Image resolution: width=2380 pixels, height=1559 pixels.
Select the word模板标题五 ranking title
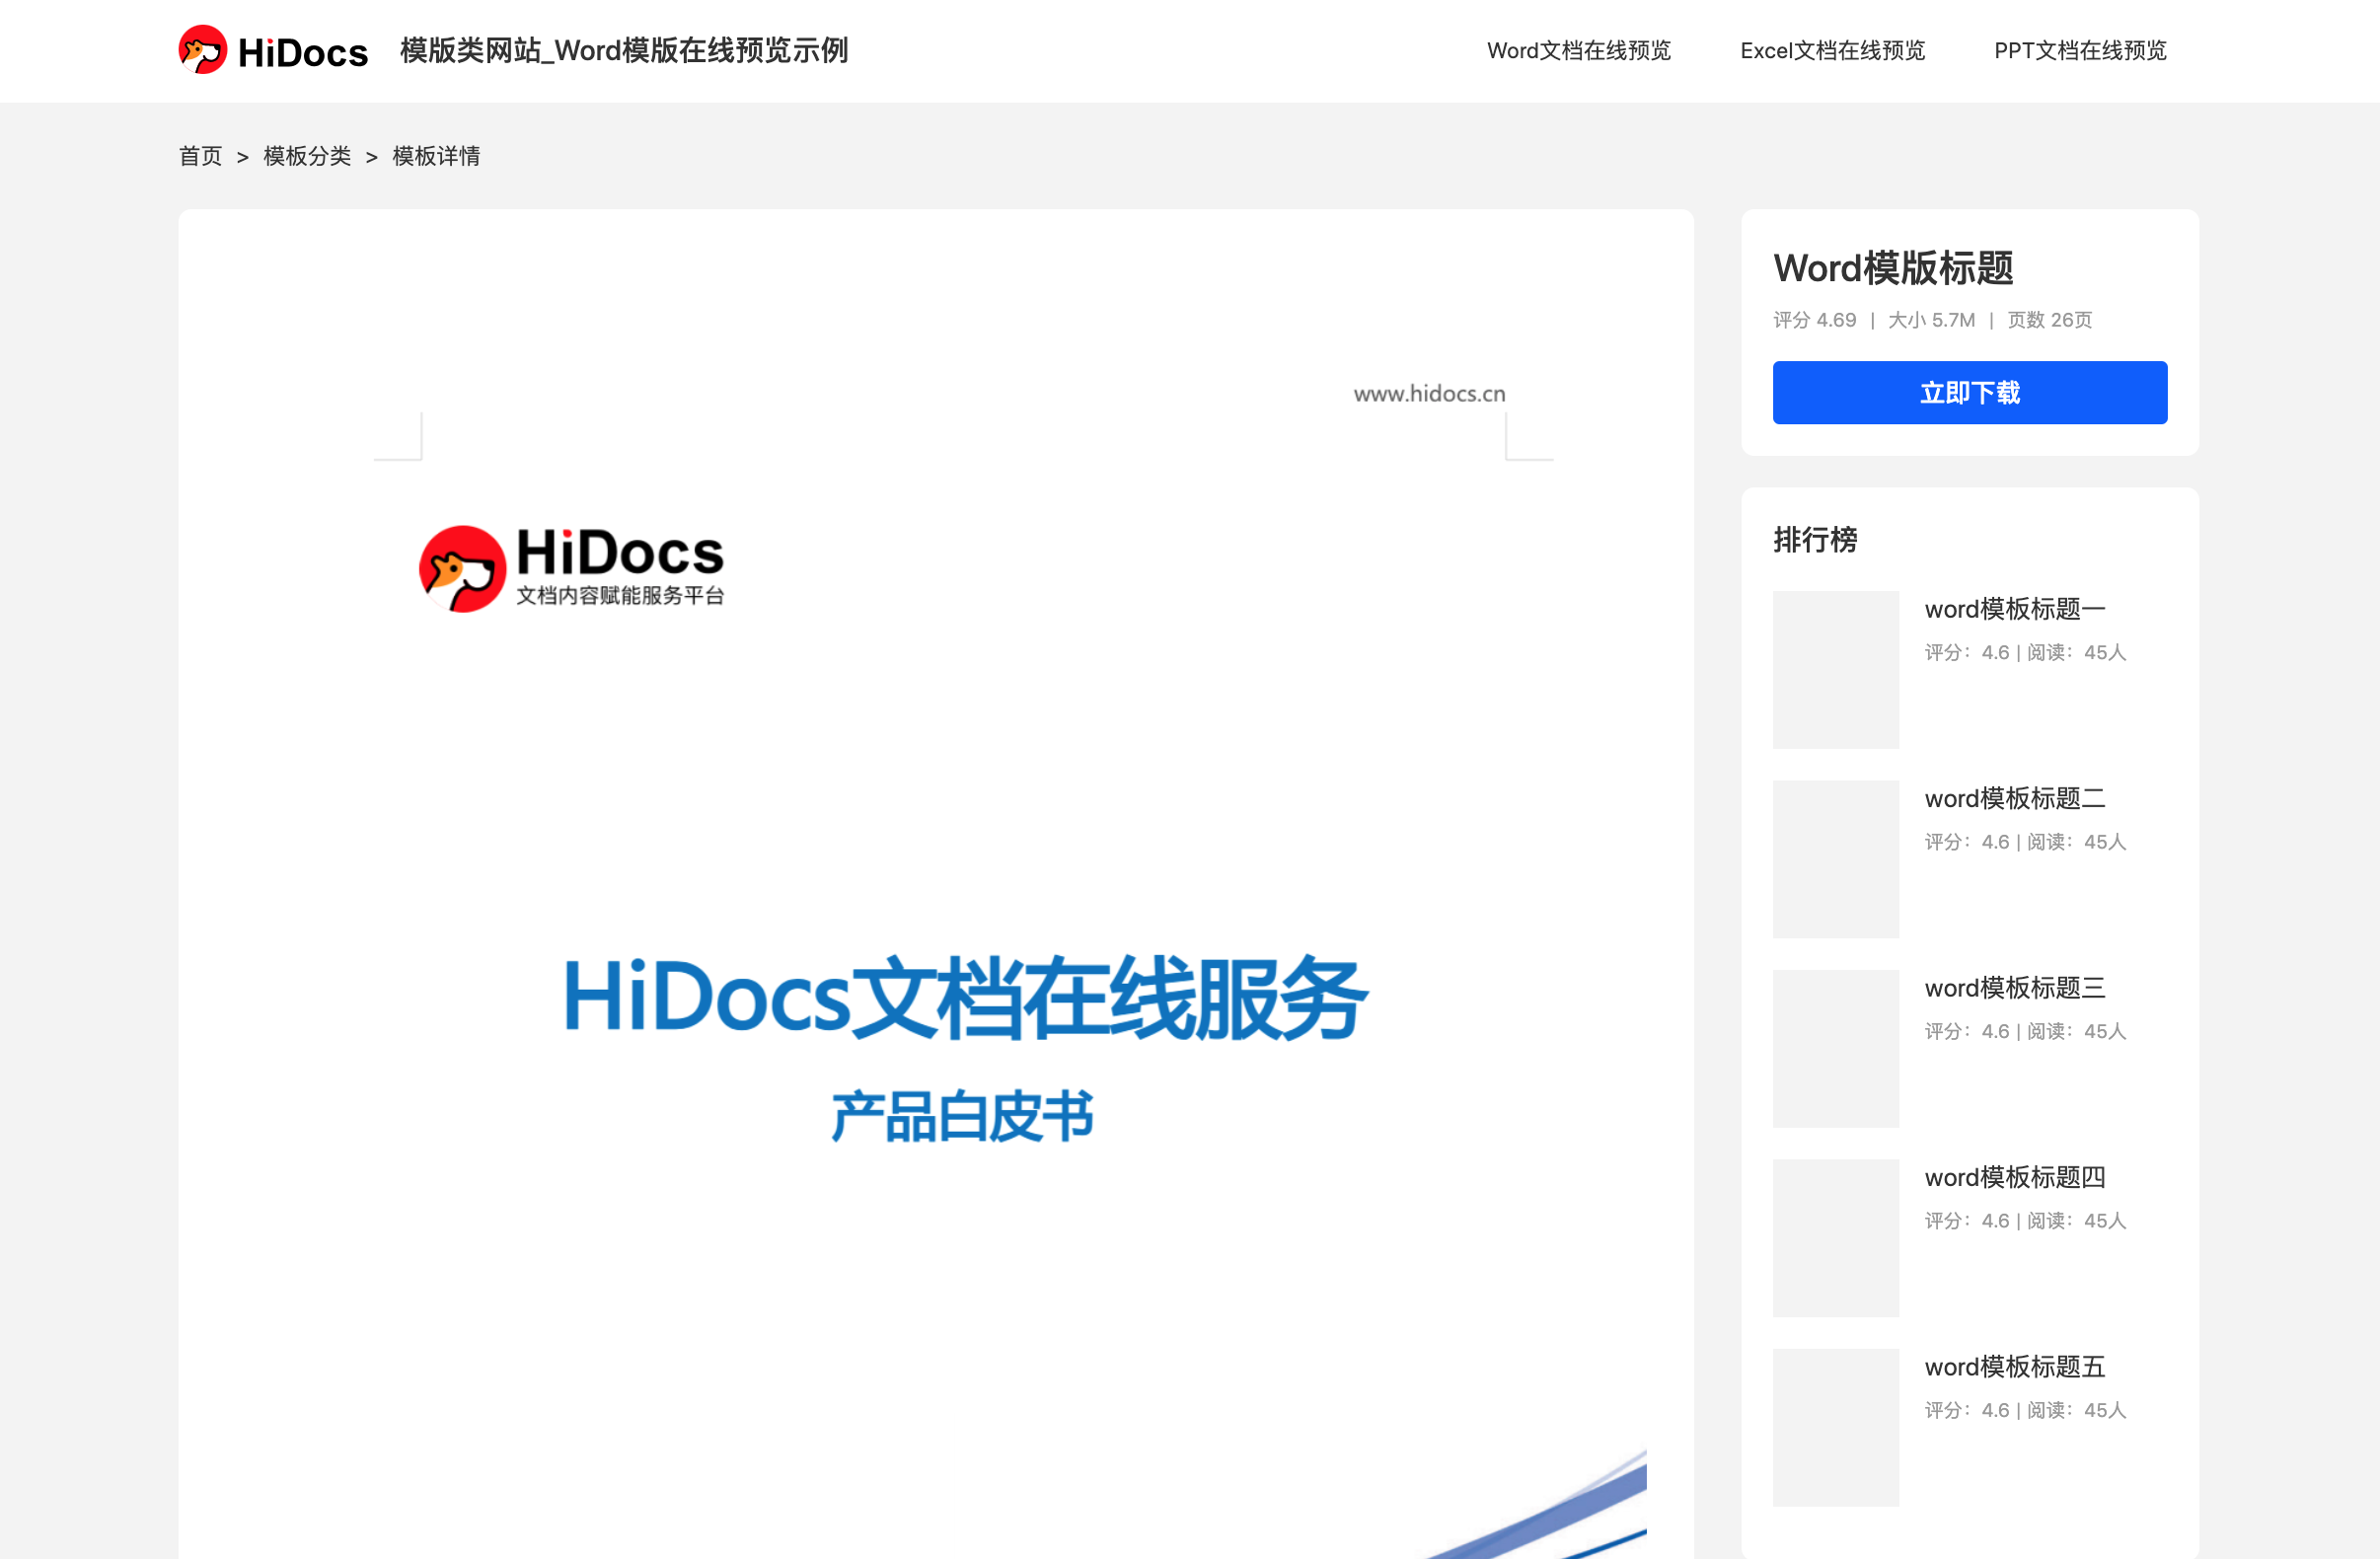[x=2014, y=1367]
